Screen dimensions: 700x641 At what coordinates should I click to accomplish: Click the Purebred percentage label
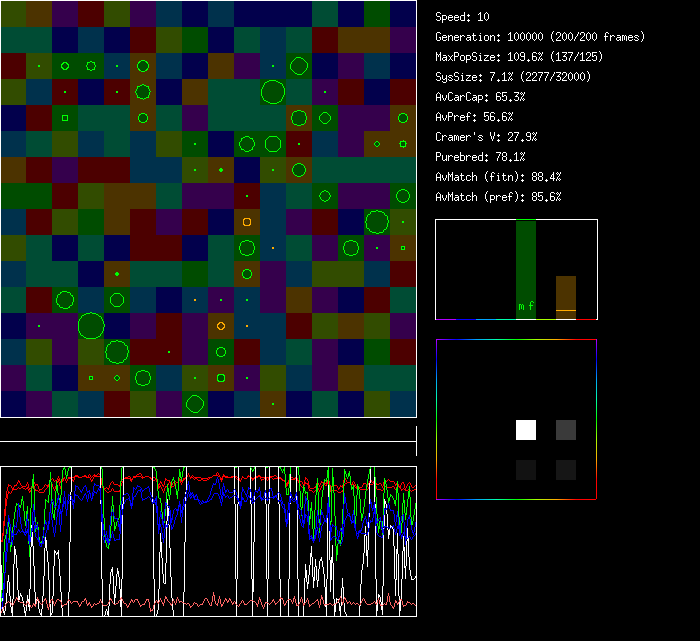point(480,157)
